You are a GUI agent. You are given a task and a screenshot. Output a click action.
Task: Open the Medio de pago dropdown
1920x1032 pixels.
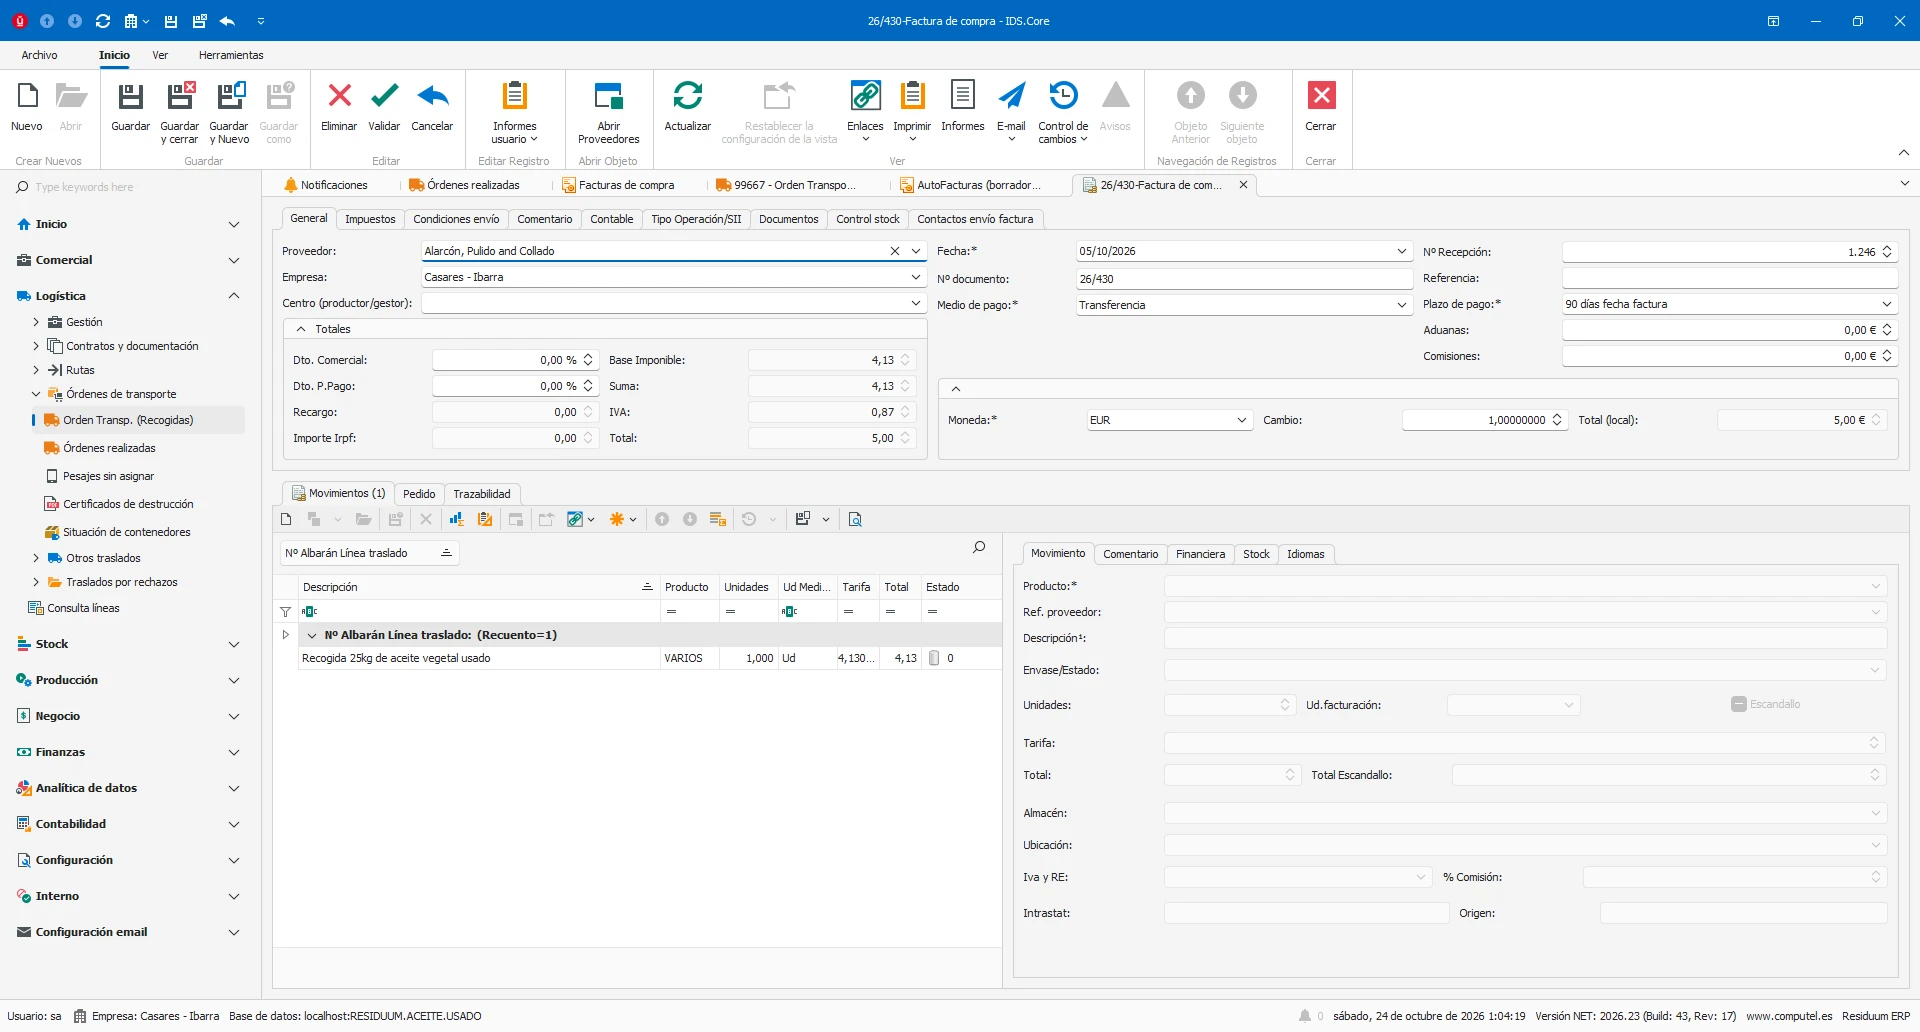(x=1401, y=305)
